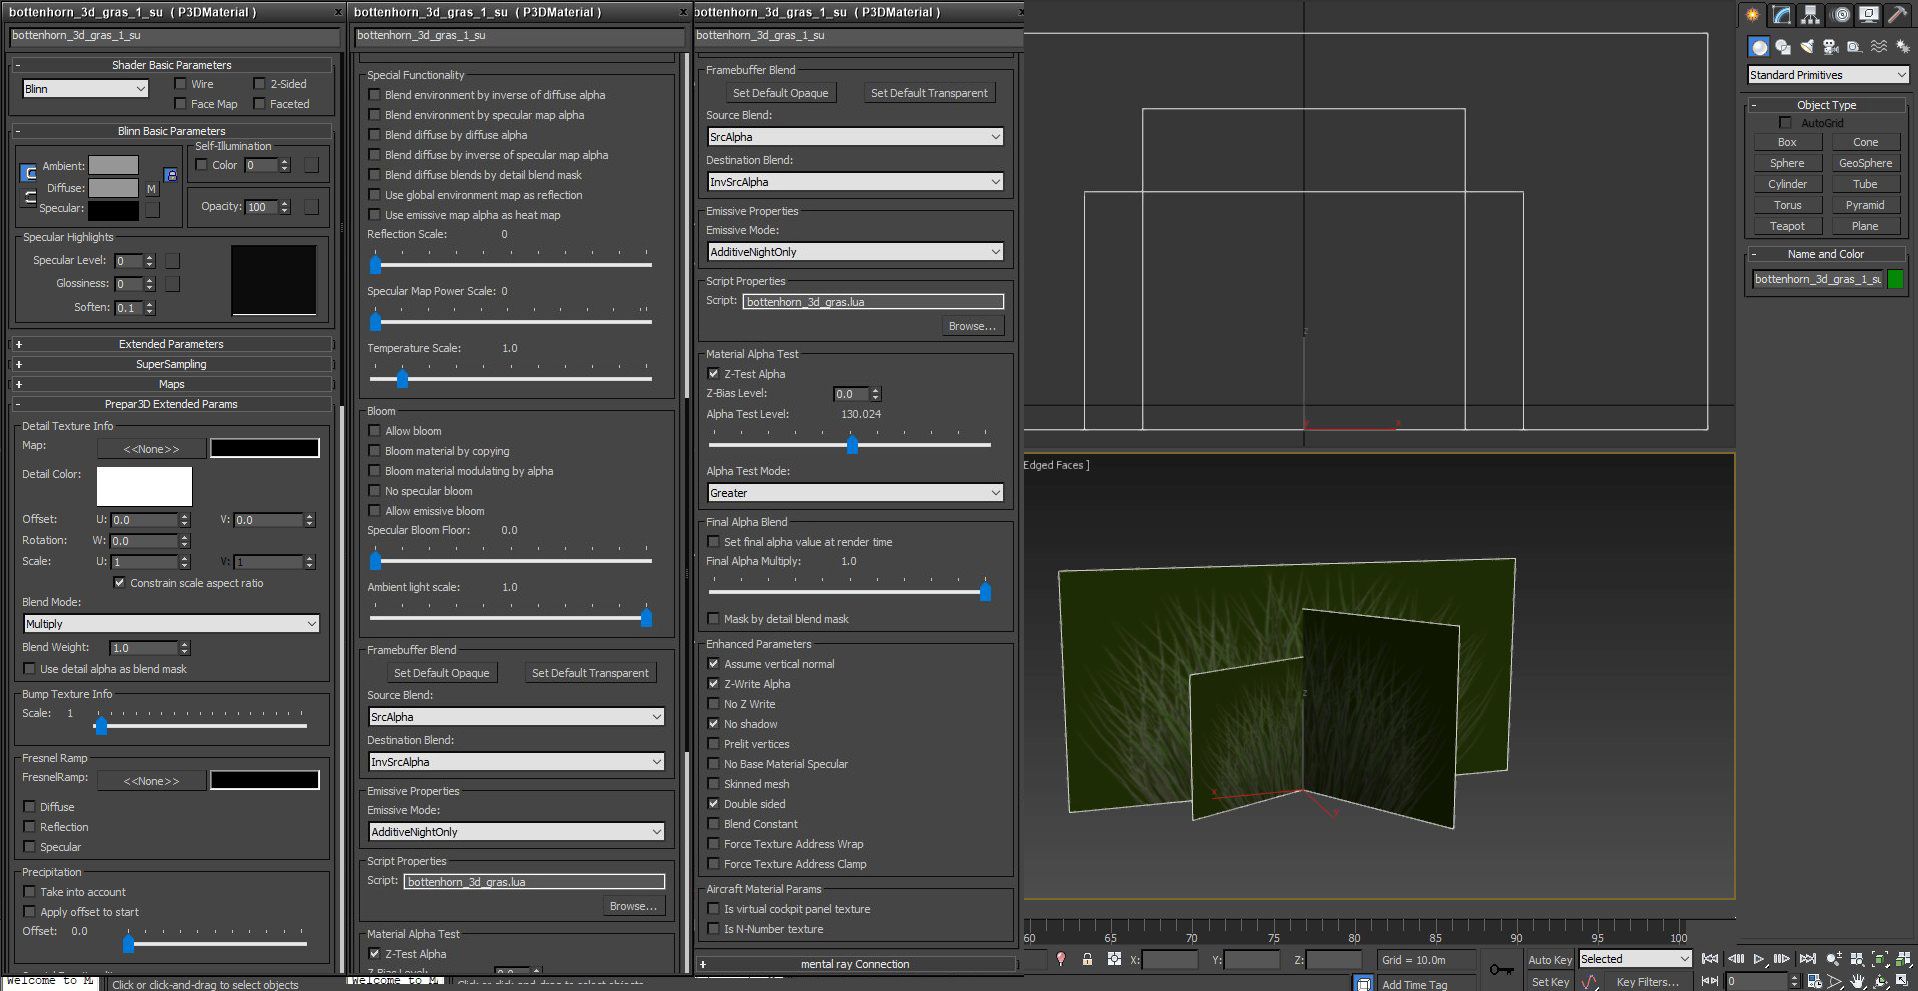Open the Selected key mode dropdown

click(x=1635, y=959)
